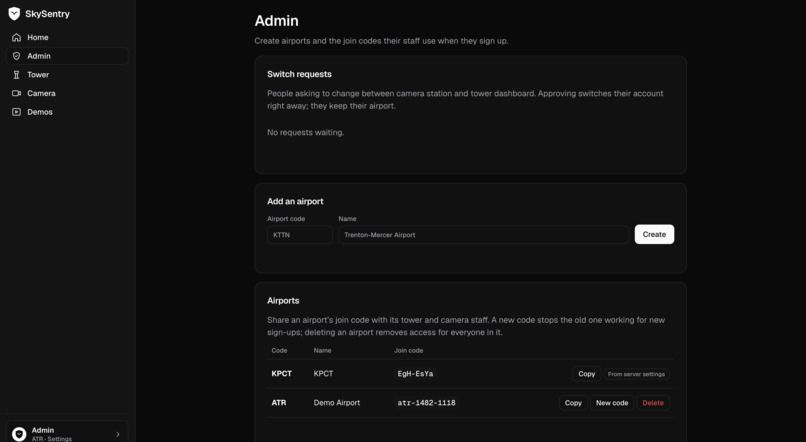Click the Home house icon
The height and width of the screenshot is (442, 806).
tap(16, 38)
